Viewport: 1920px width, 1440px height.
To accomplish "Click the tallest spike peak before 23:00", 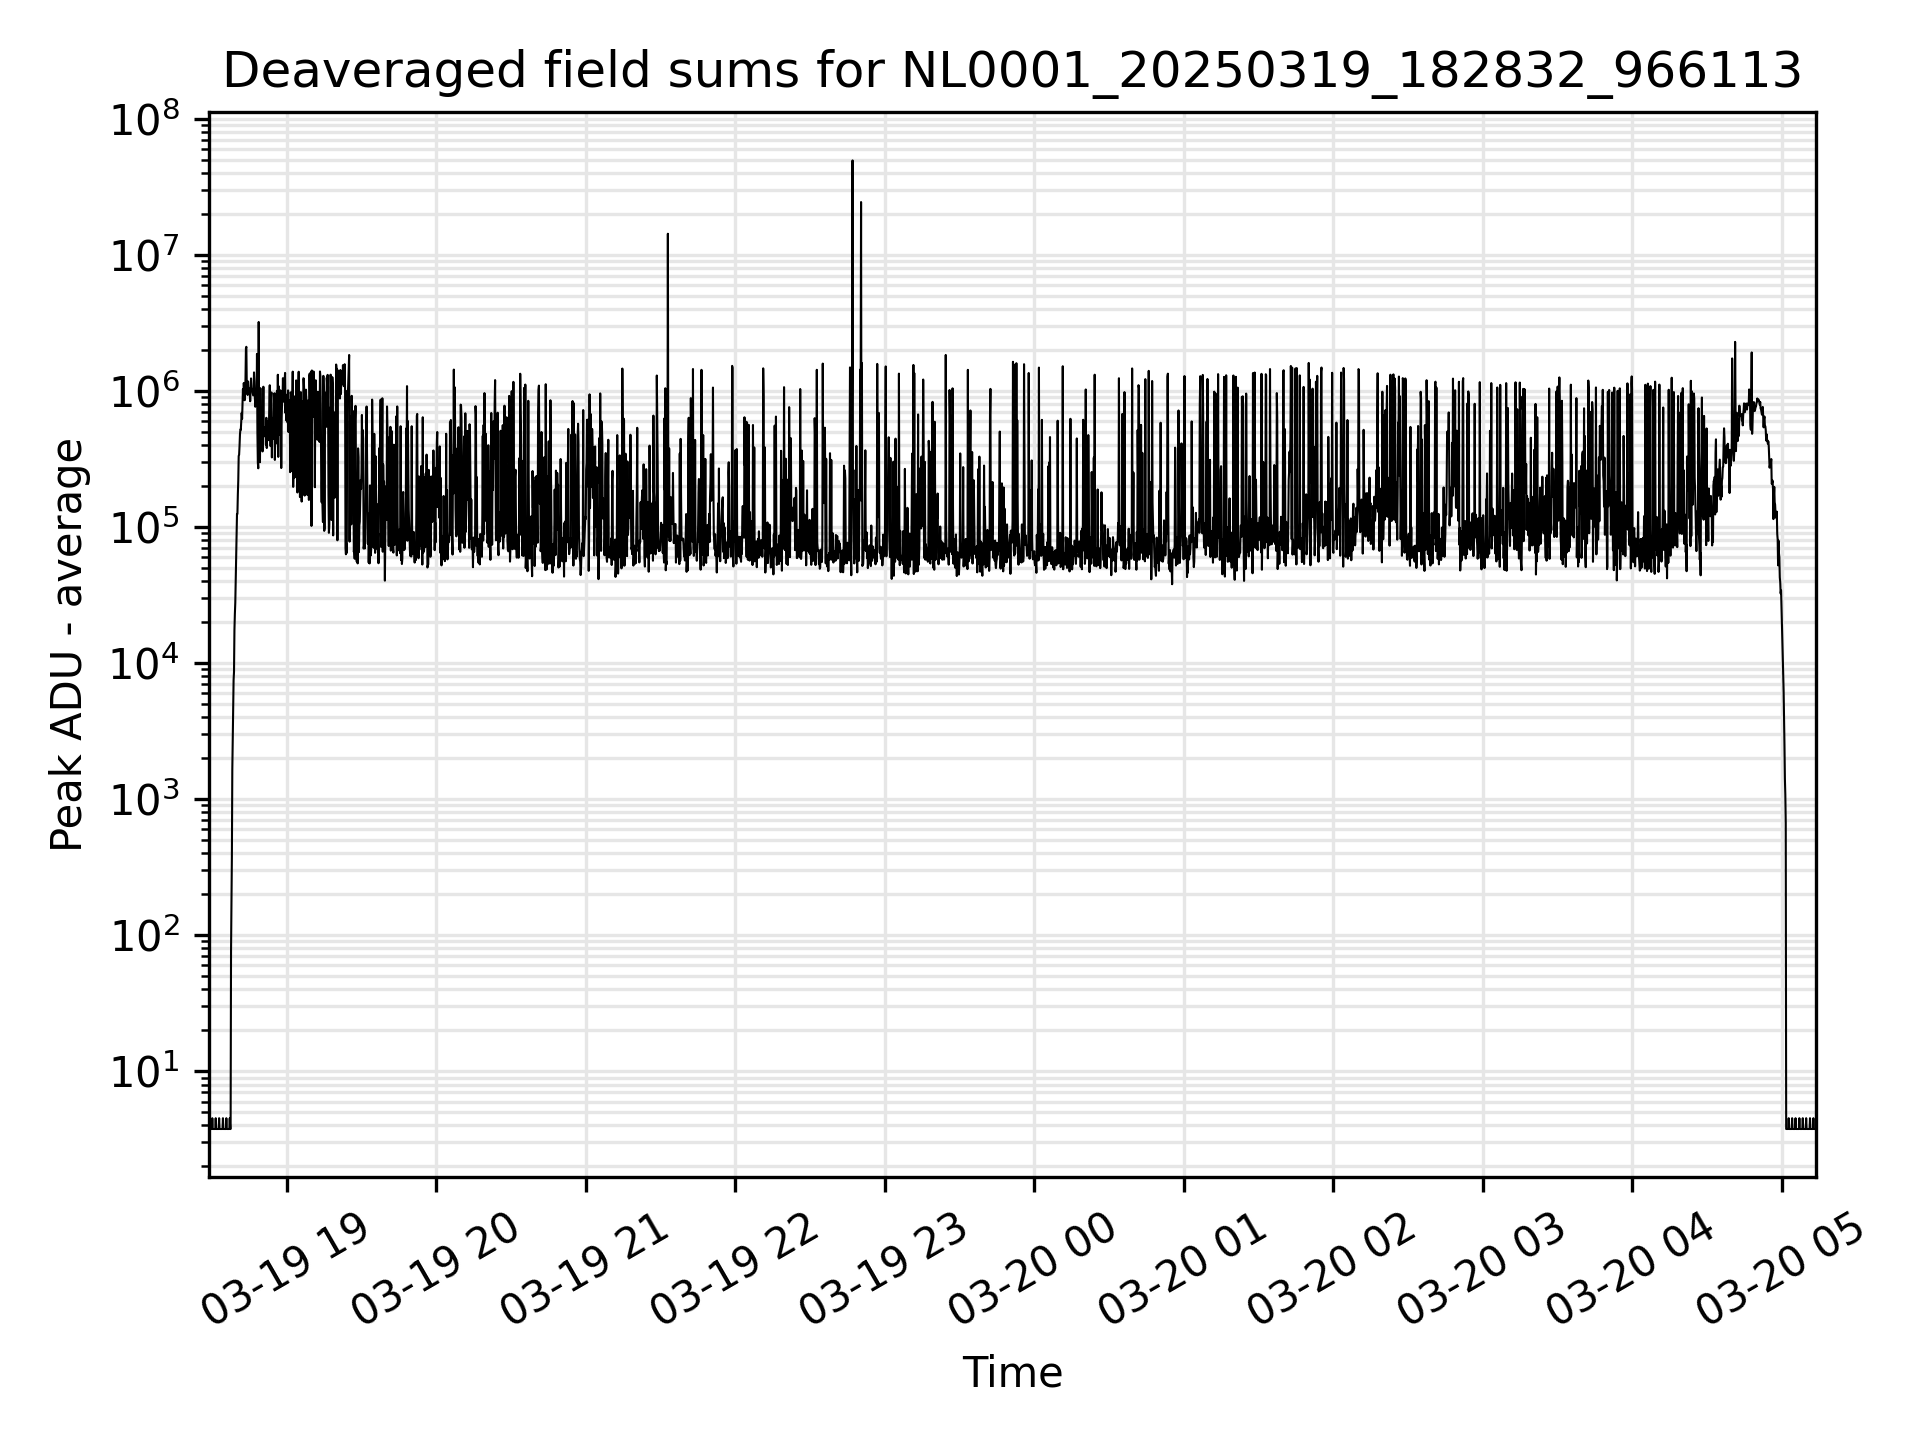I will [852, 161].
